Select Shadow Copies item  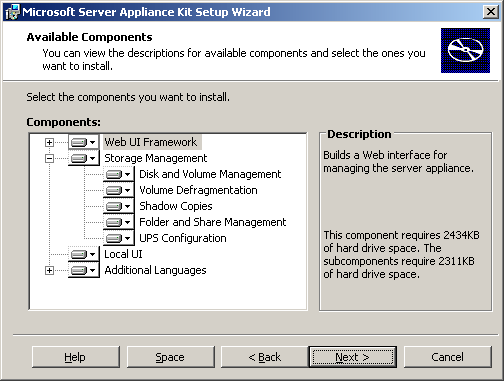(176, 206)
